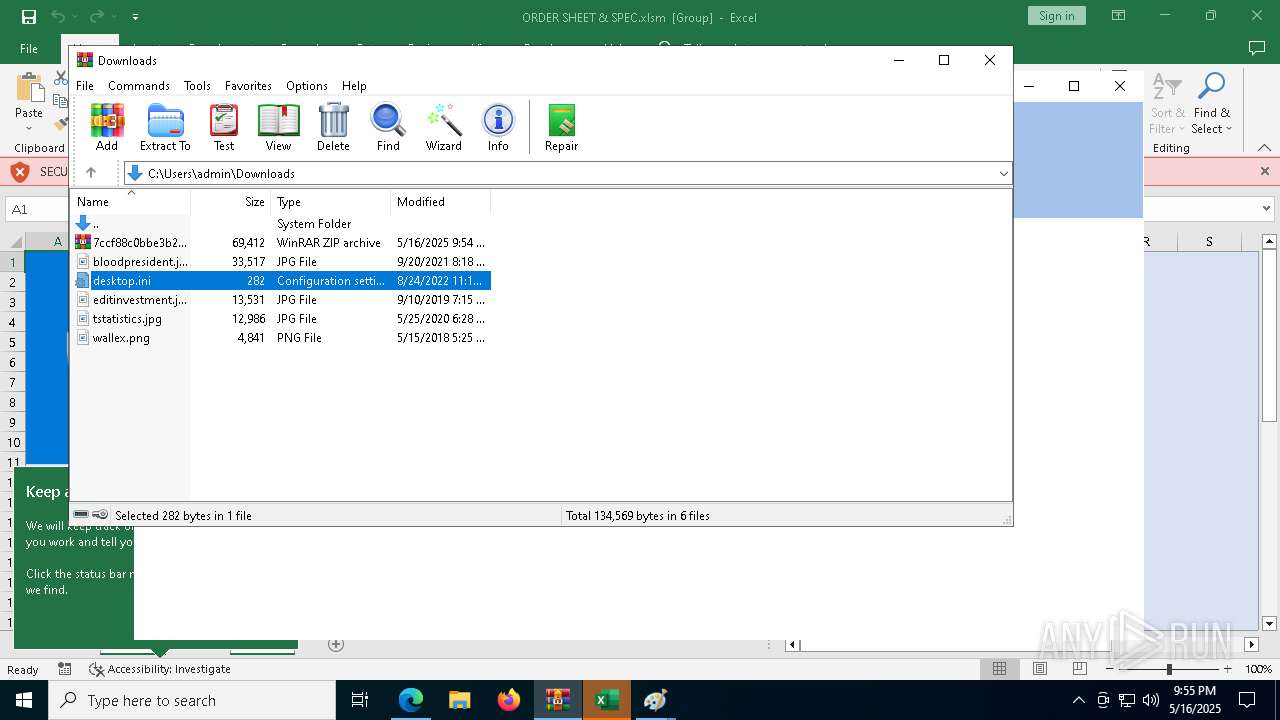The width and height of the screenshot is (1280, 720).
Task: Expand the Excel formula bar dropdown
Action: point(1267,209)
